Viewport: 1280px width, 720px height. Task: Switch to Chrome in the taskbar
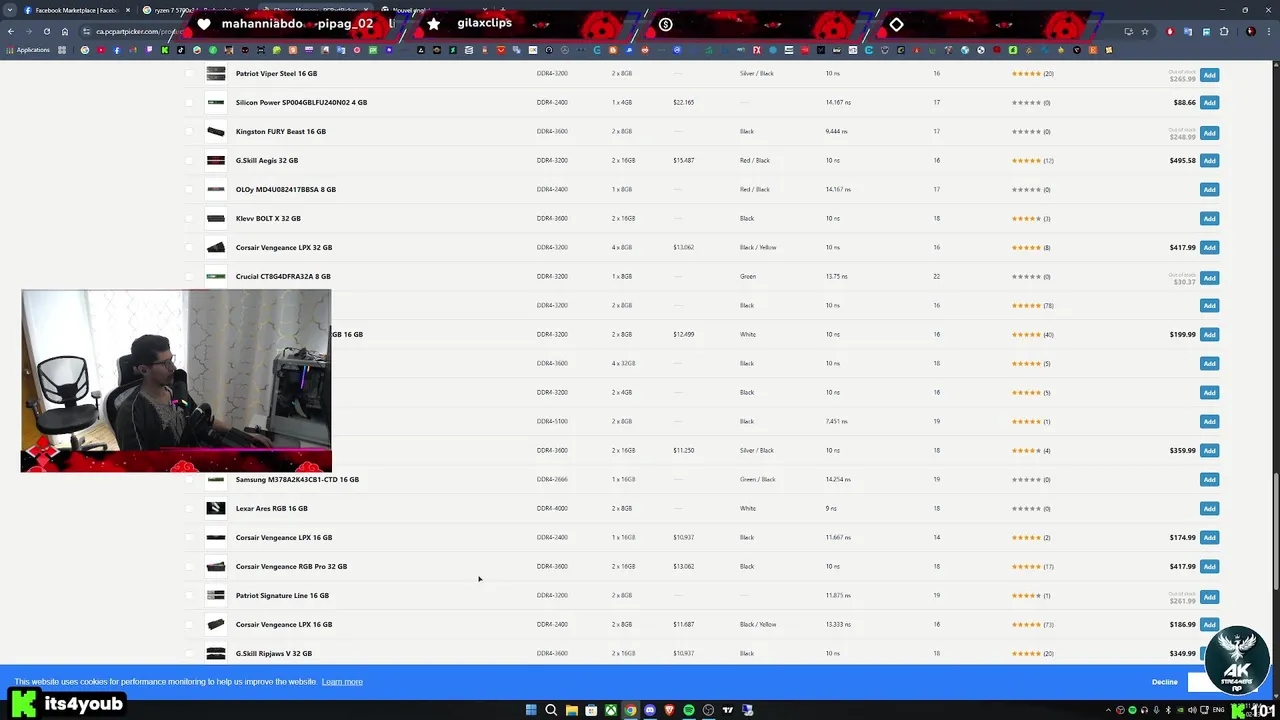pyautogui.click(x=630, y=710)
